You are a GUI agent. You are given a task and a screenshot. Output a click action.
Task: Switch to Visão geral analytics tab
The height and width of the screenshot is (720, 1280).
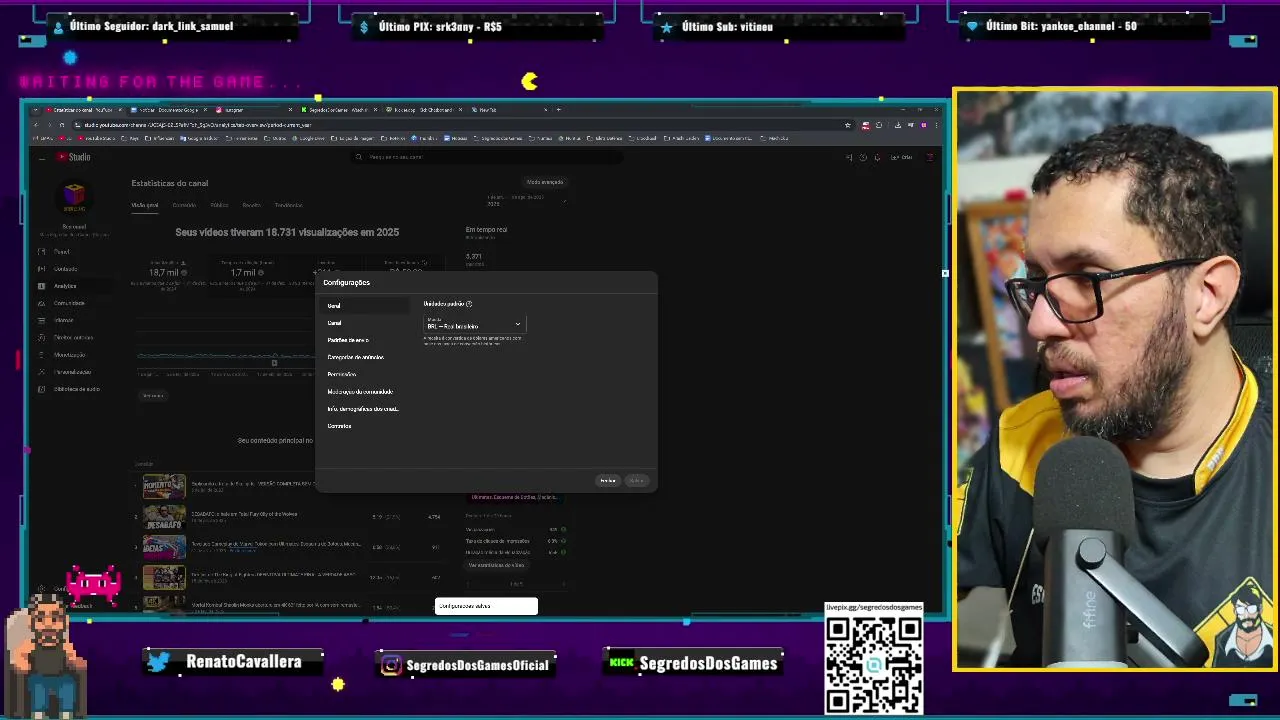tap(145, 205)
